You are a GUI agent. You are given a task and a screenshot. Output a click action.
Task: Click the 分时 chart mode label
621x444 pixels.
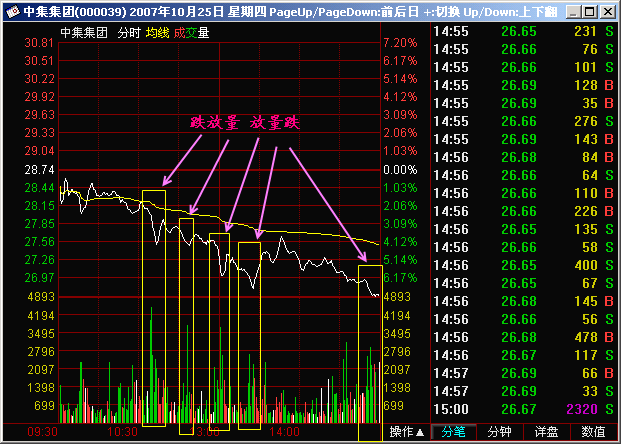point(129,32)
